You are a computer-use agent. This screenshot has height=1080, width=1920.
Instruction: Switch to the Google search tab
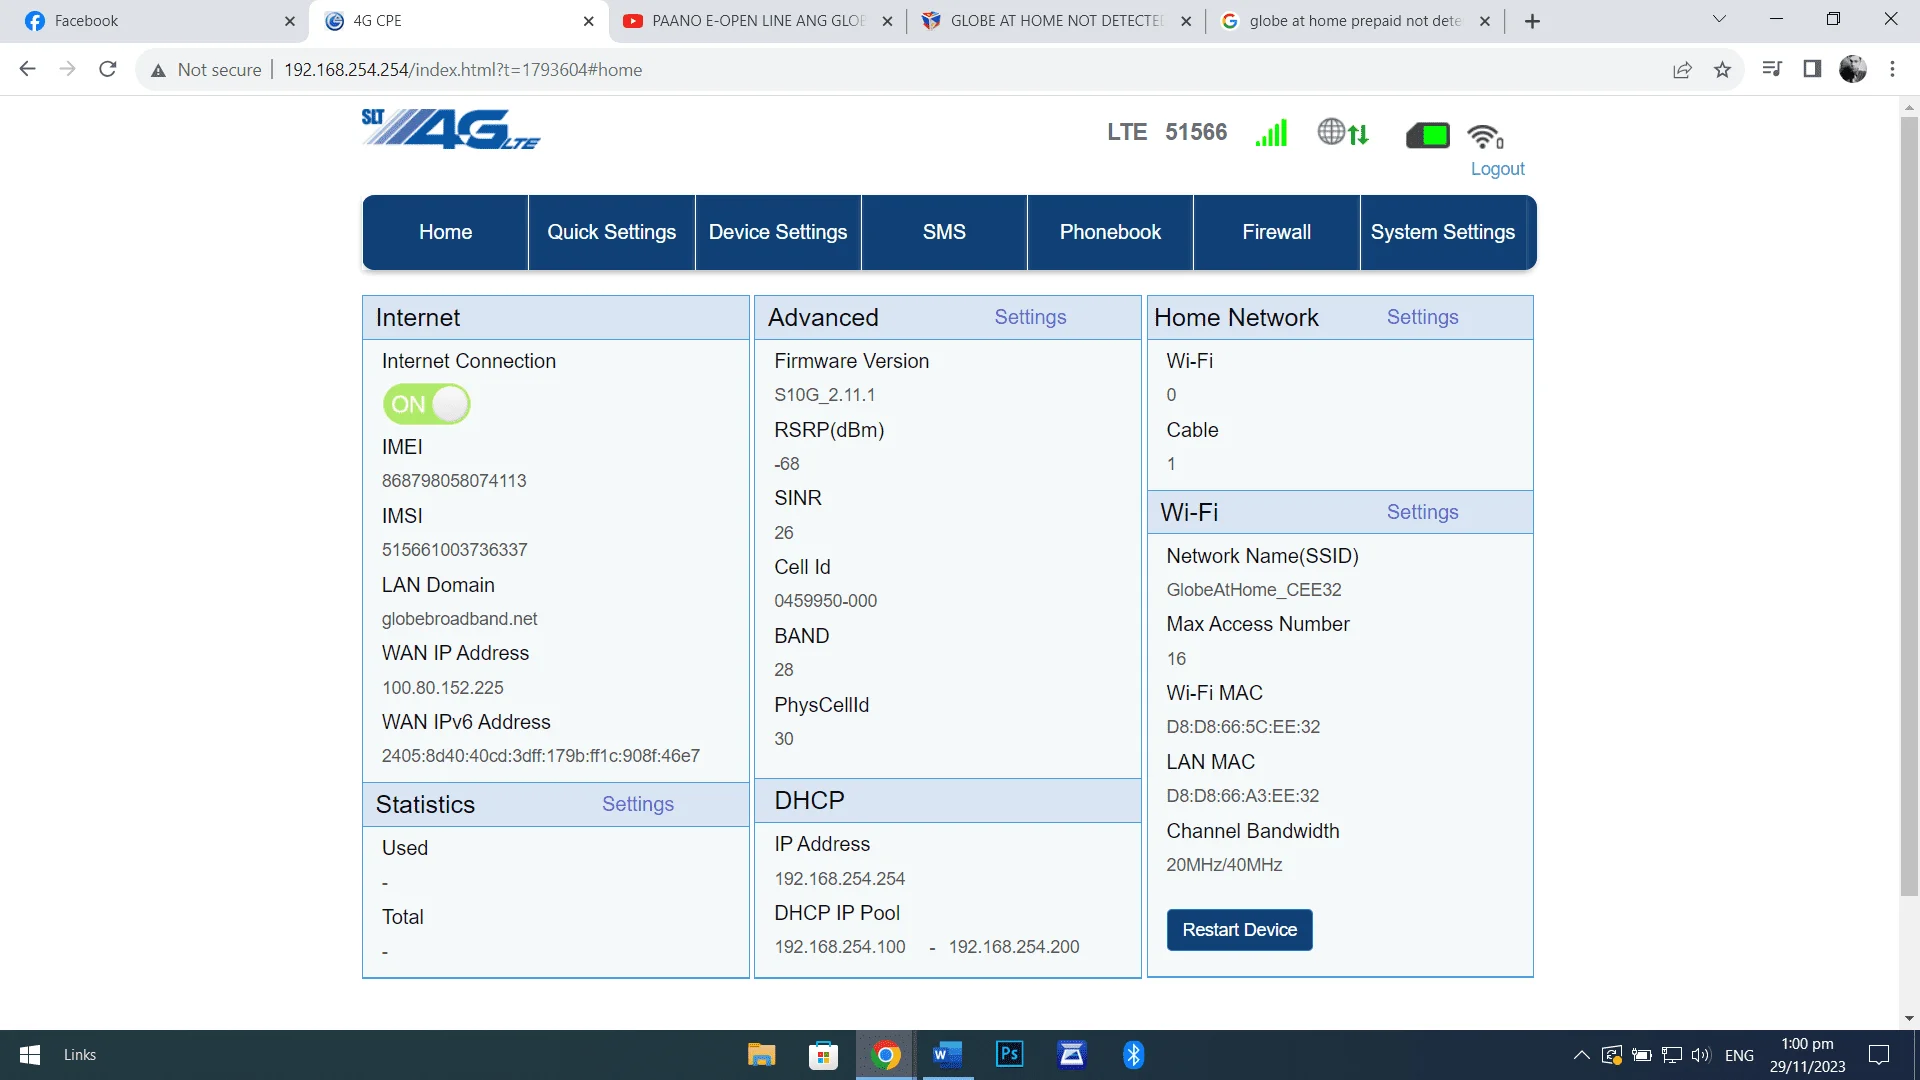point(1355,21)
